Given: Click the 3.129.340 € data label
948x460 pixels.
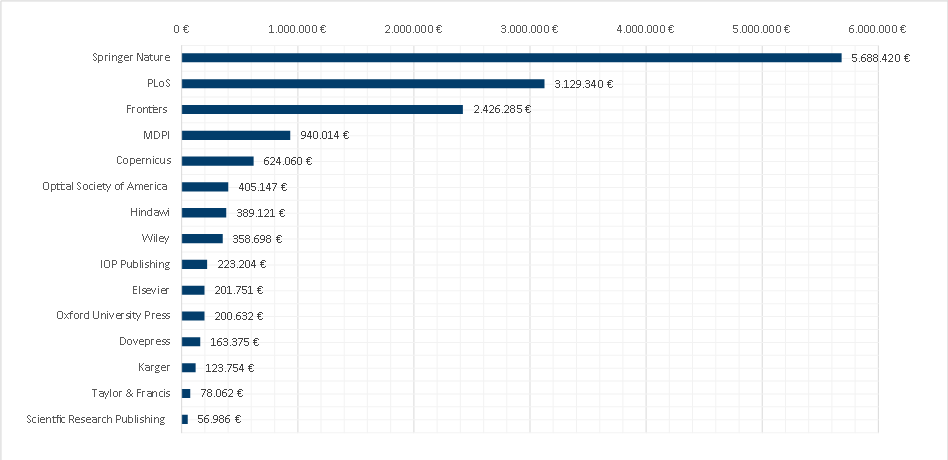Looking at the screenshot, I should click(583, 84).
